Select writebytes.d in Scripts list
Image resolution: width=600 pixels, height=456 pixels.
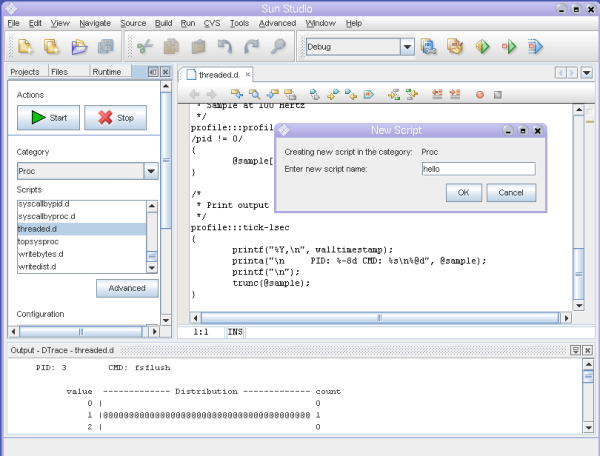click(82, 254)
